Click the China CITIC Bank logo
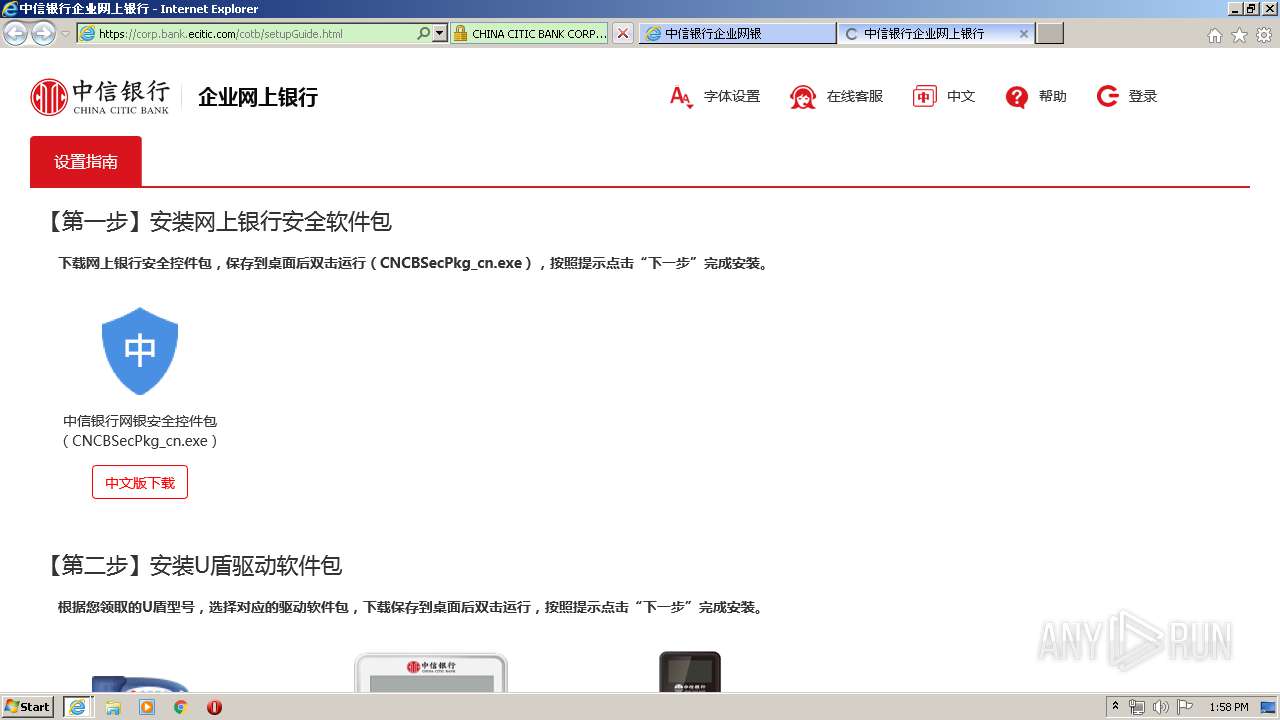Viewport: 1280px width, 720px height. (100, 97)
